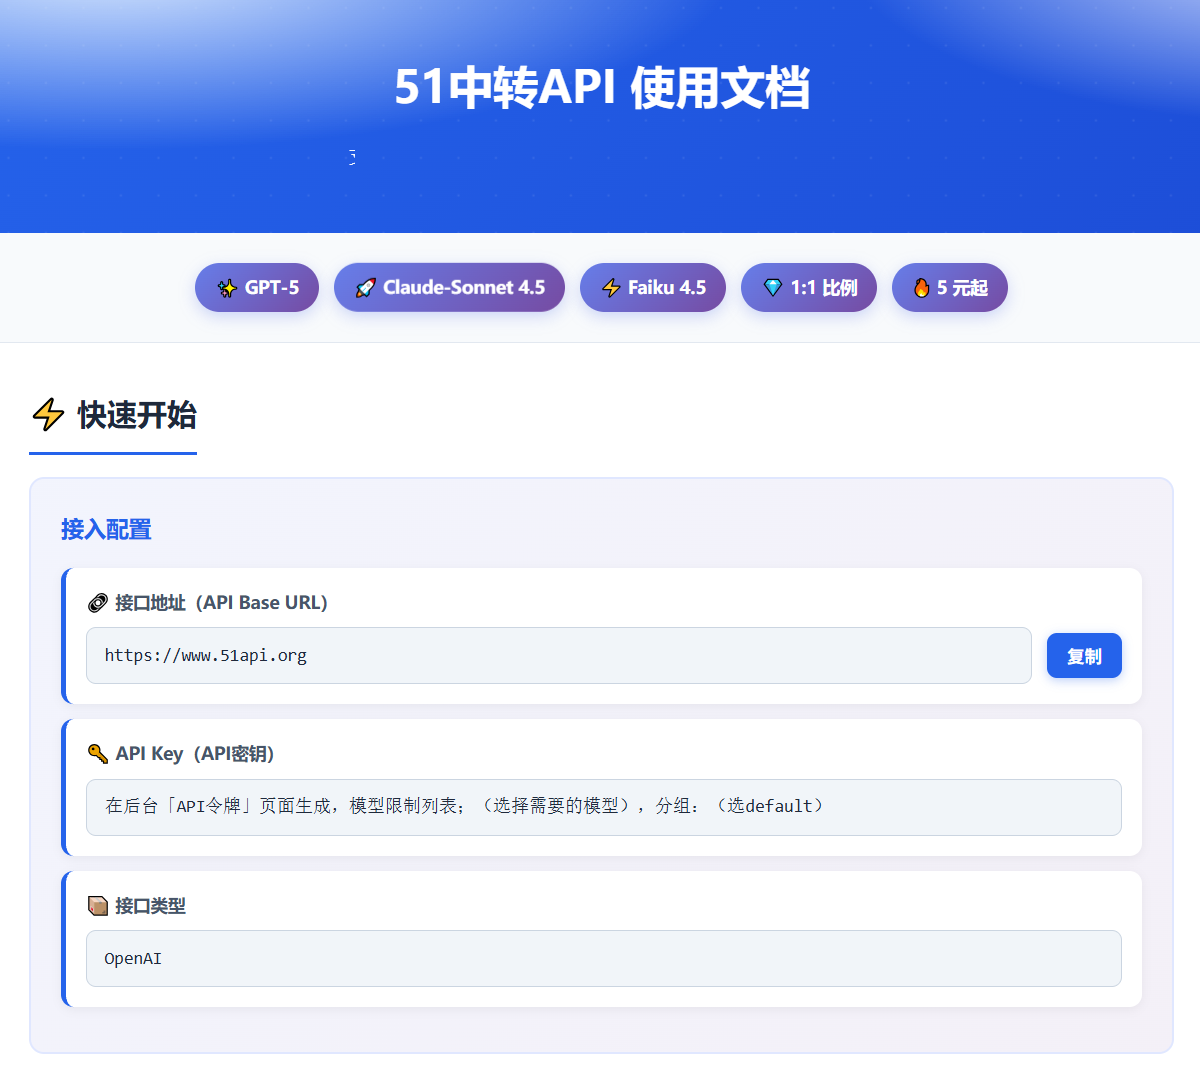Select the https://www.51api.org URL field

[x=558, y=656]
